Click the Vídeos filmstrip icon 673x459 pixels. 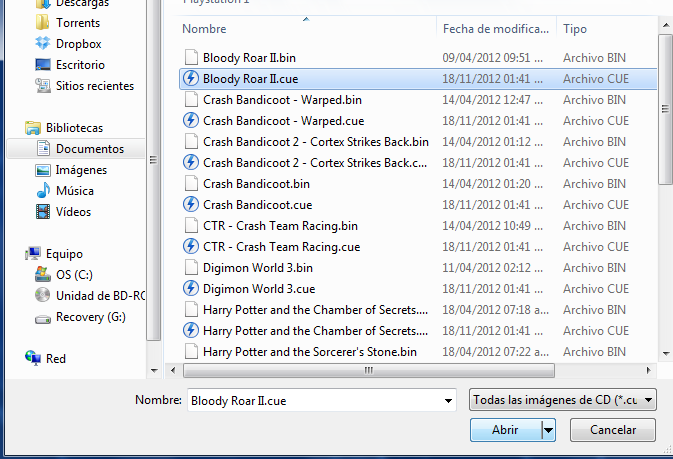tap(42, 211)
